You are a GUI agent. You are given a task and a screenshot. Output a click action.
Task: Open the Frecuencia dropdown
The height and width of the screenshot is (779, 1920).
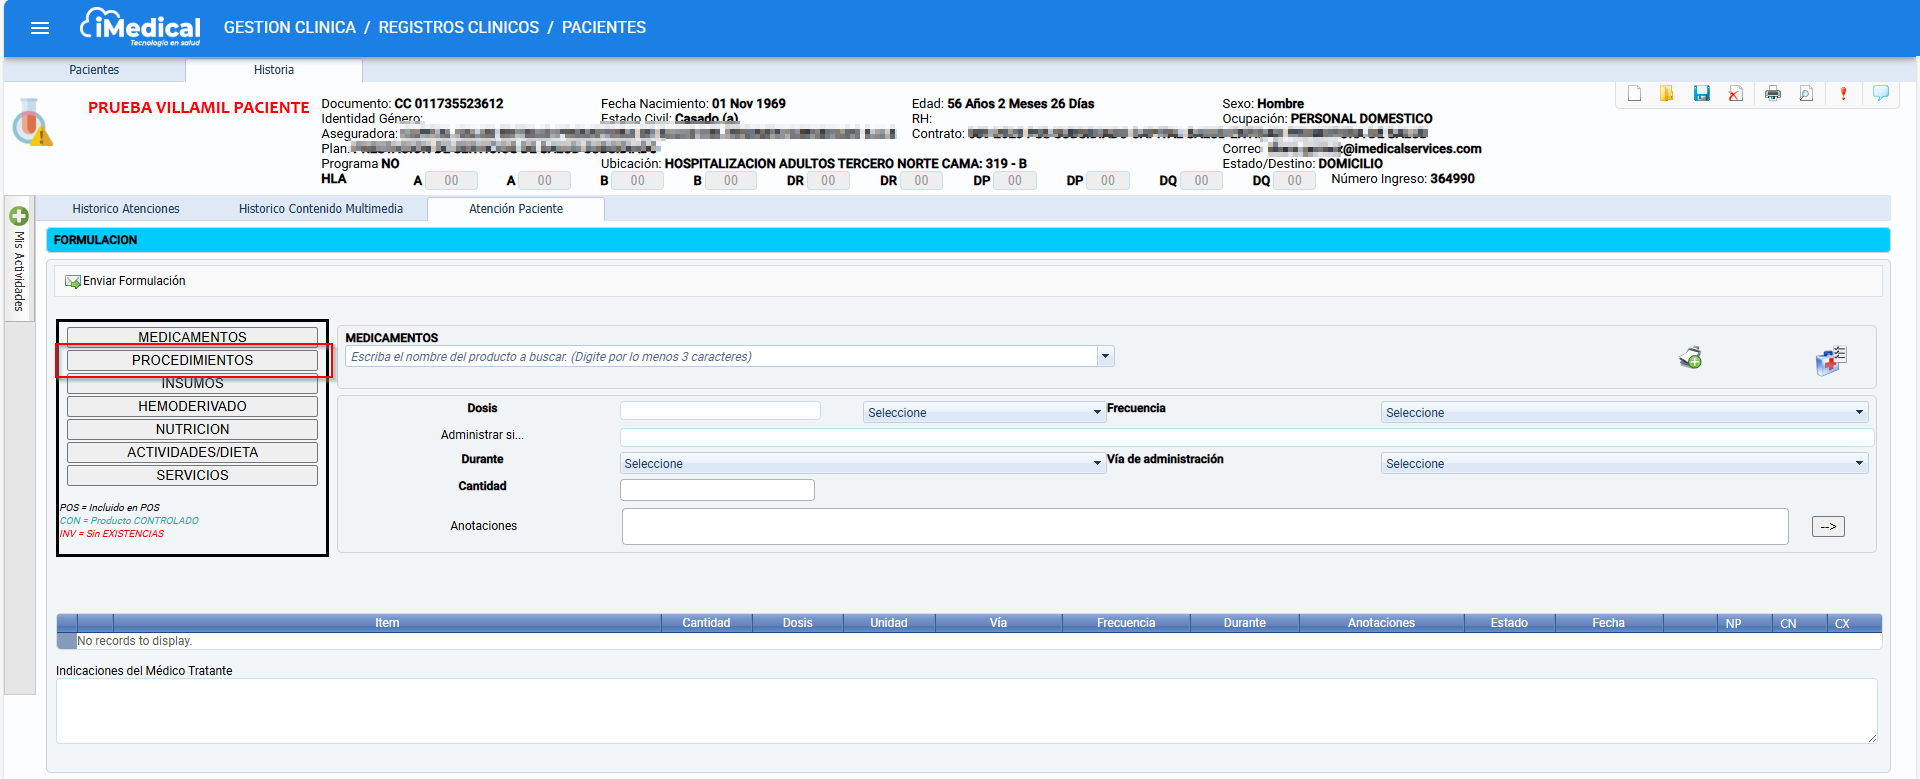pyautogui.click(x=1624, y=412)
